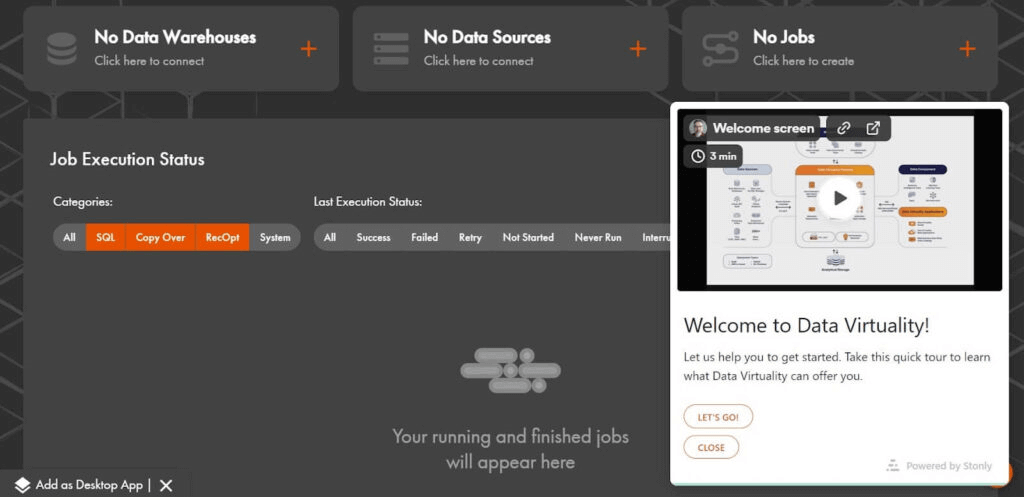Filter jobs by Not Started status
Screen dimensions: 1024x497
[528, 237]
